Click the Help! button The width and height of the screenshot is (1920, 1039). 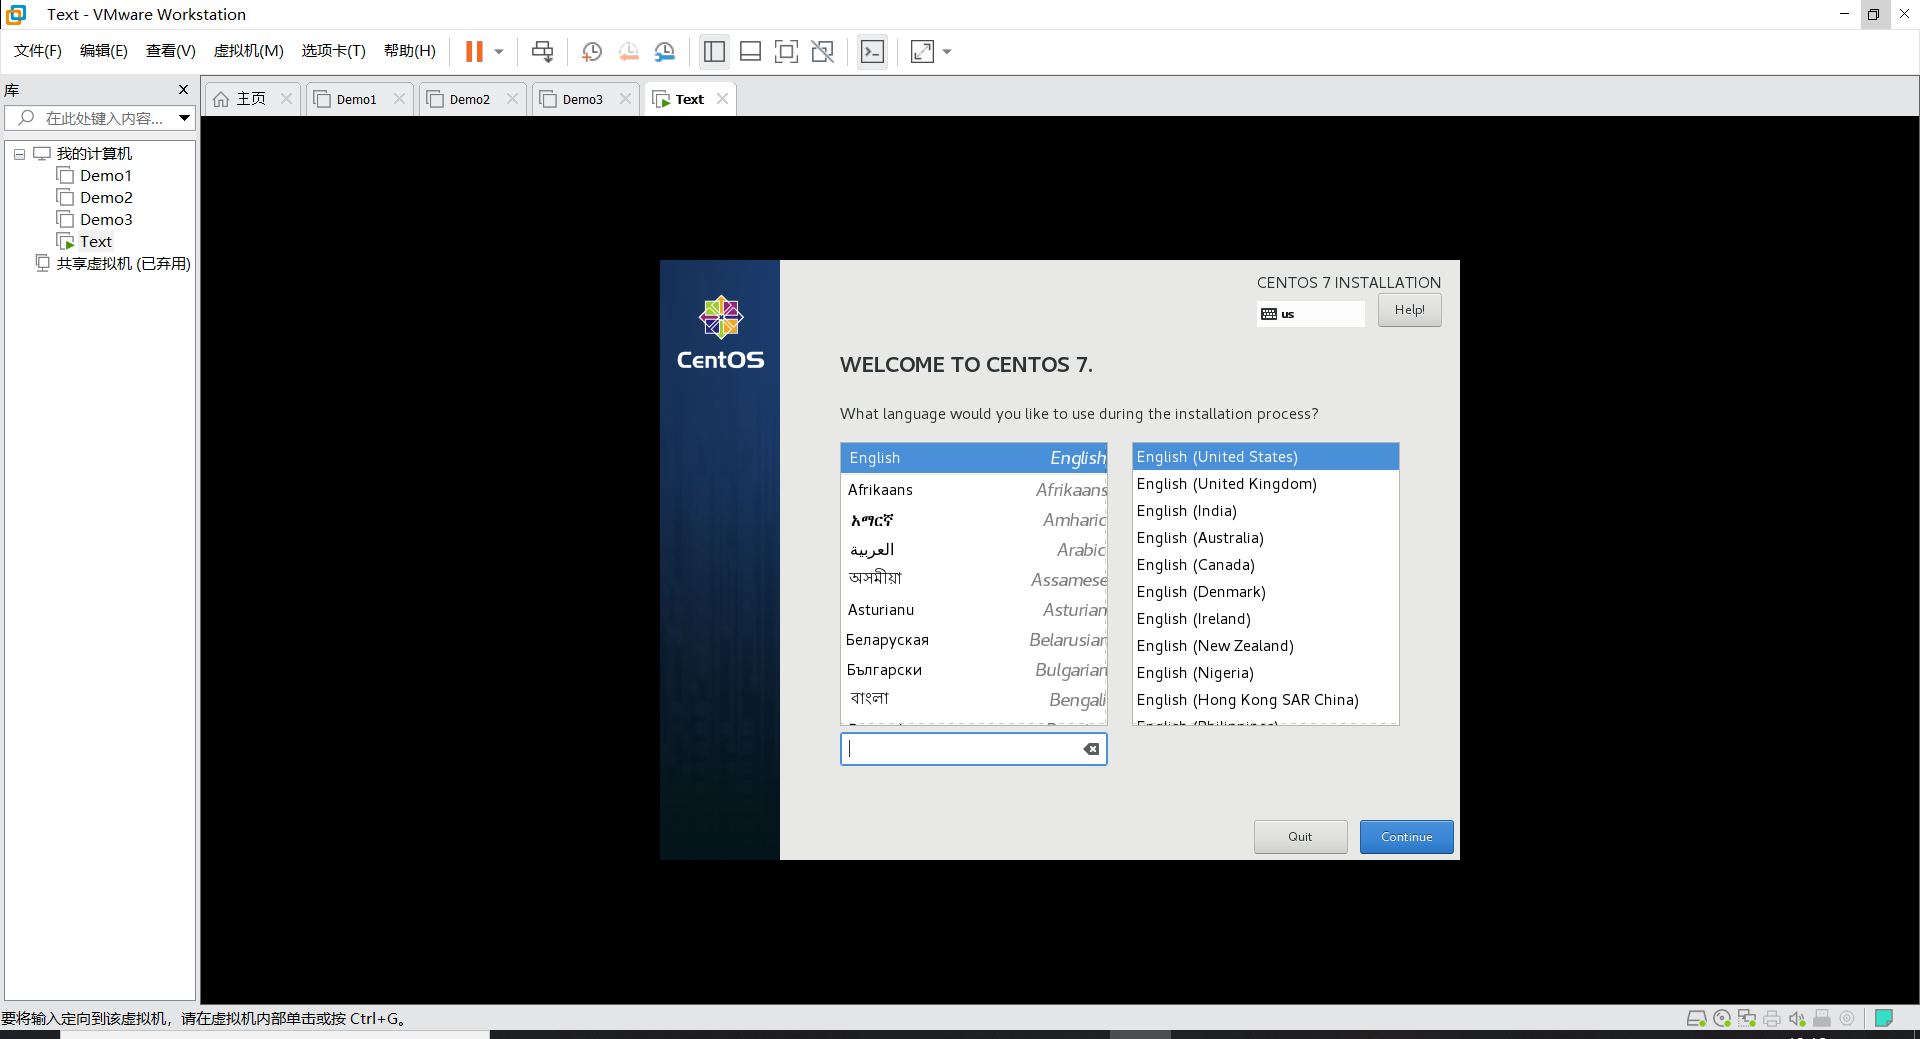(1409, 310)
